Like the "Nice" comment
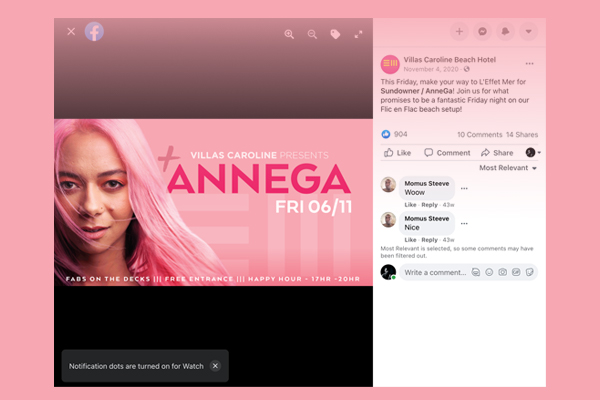This screenshot has width=600, height=400. 410,240
